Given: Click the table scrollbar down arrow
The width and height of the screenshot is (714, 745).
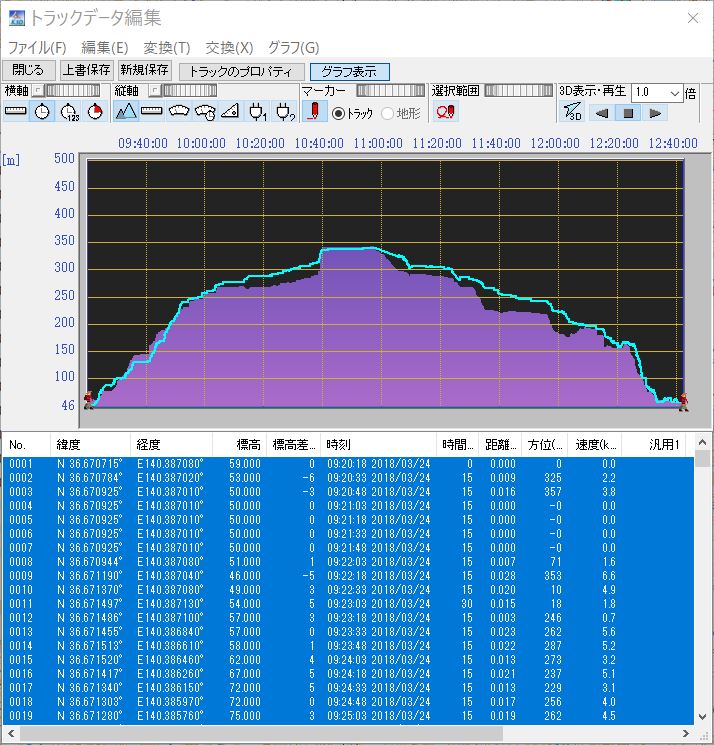Looking at the screenshot, I should pyautogui.click(x=702, y=717).
